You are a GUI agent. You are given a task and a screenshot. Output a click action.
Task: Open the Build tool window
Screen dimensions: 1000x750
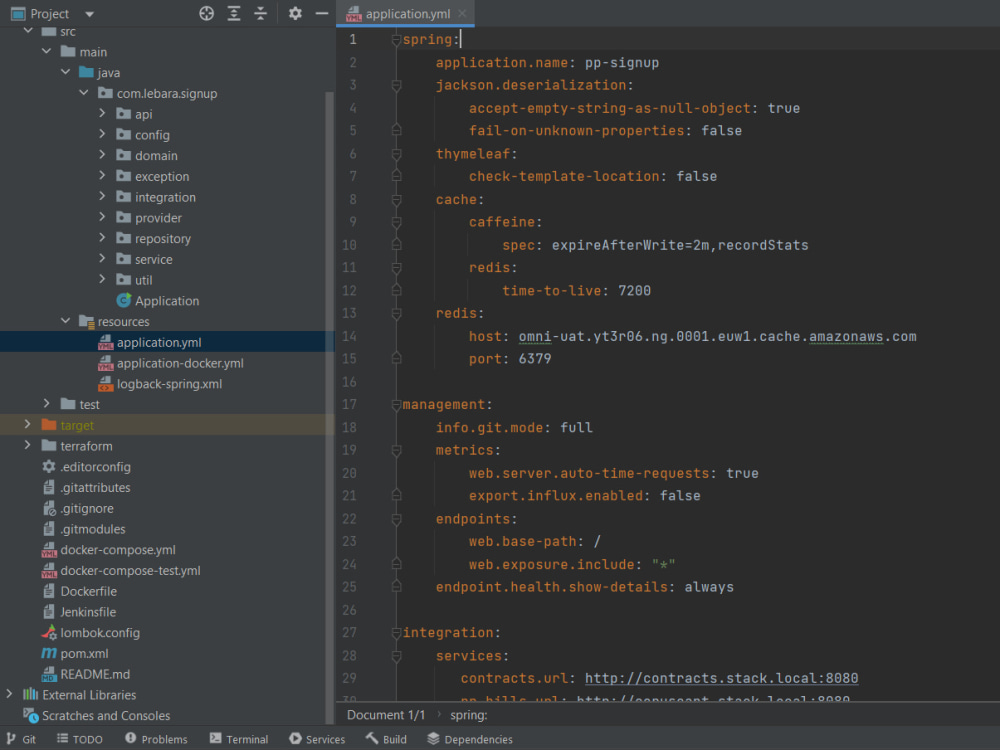tap(386, 739)
